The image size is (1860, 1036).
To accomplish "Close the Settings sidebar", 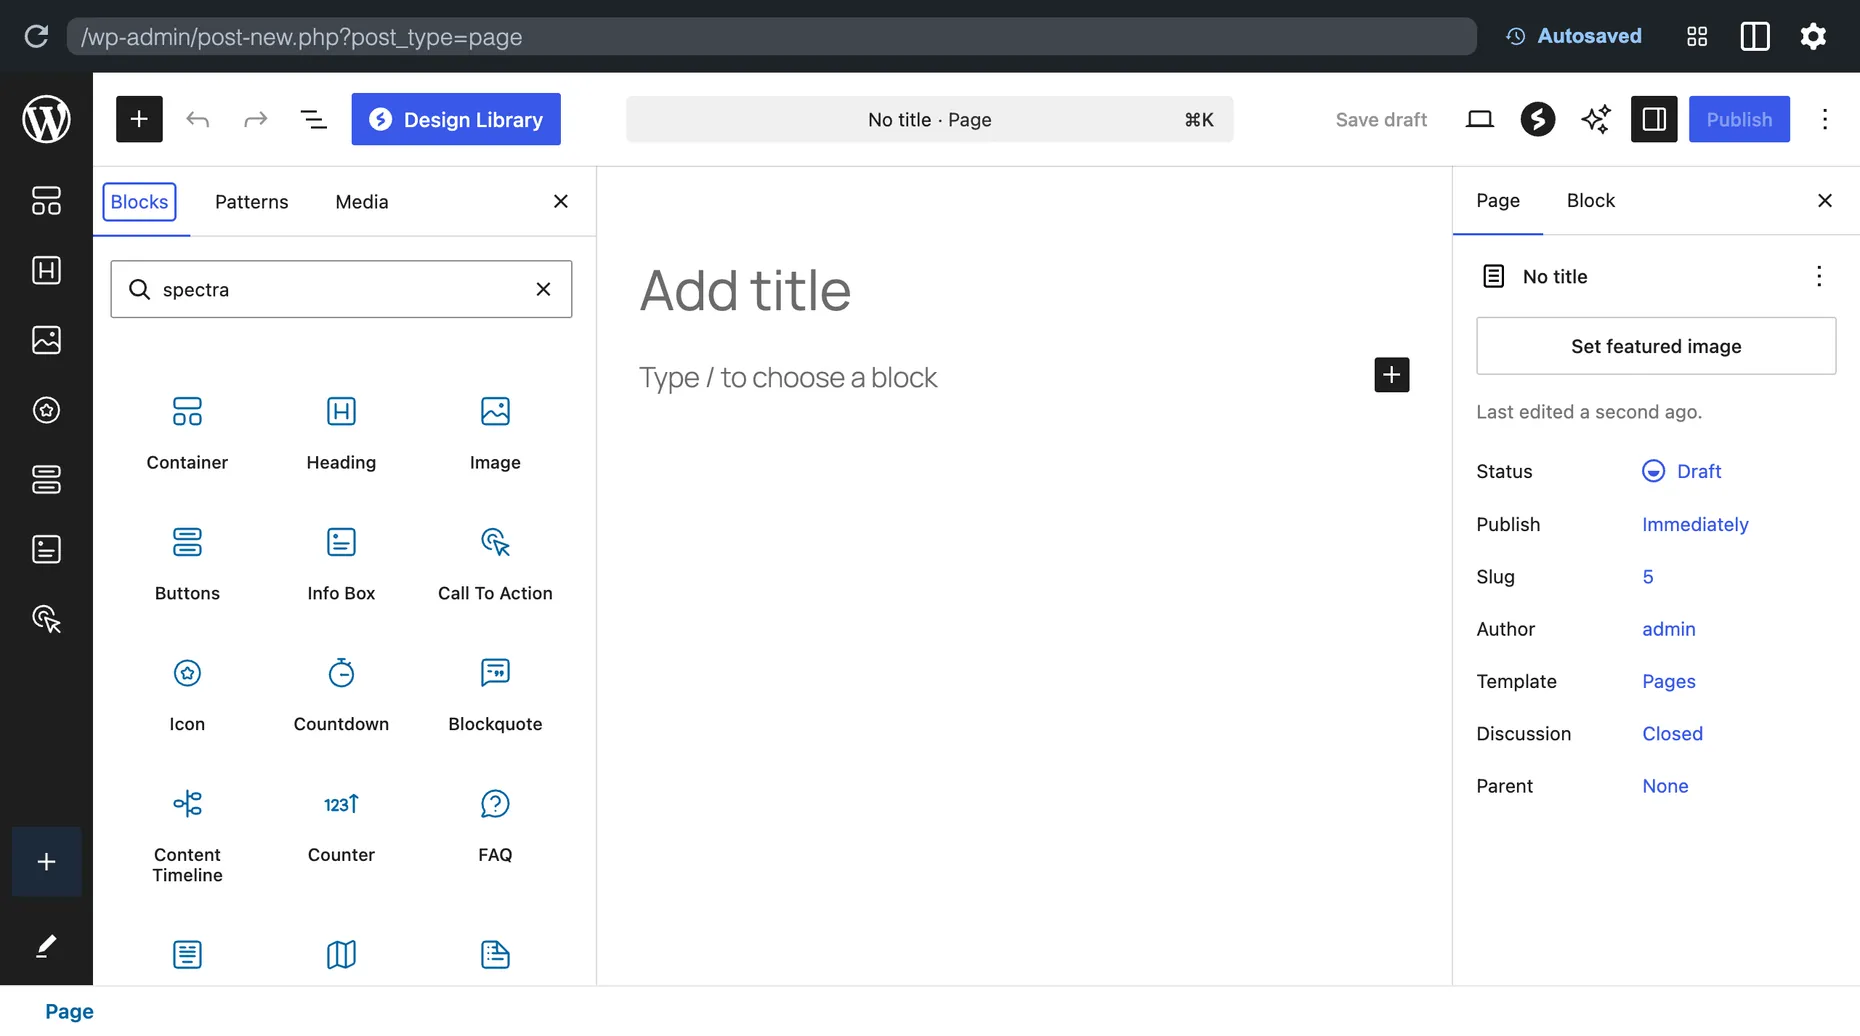I will [1824, 200].
